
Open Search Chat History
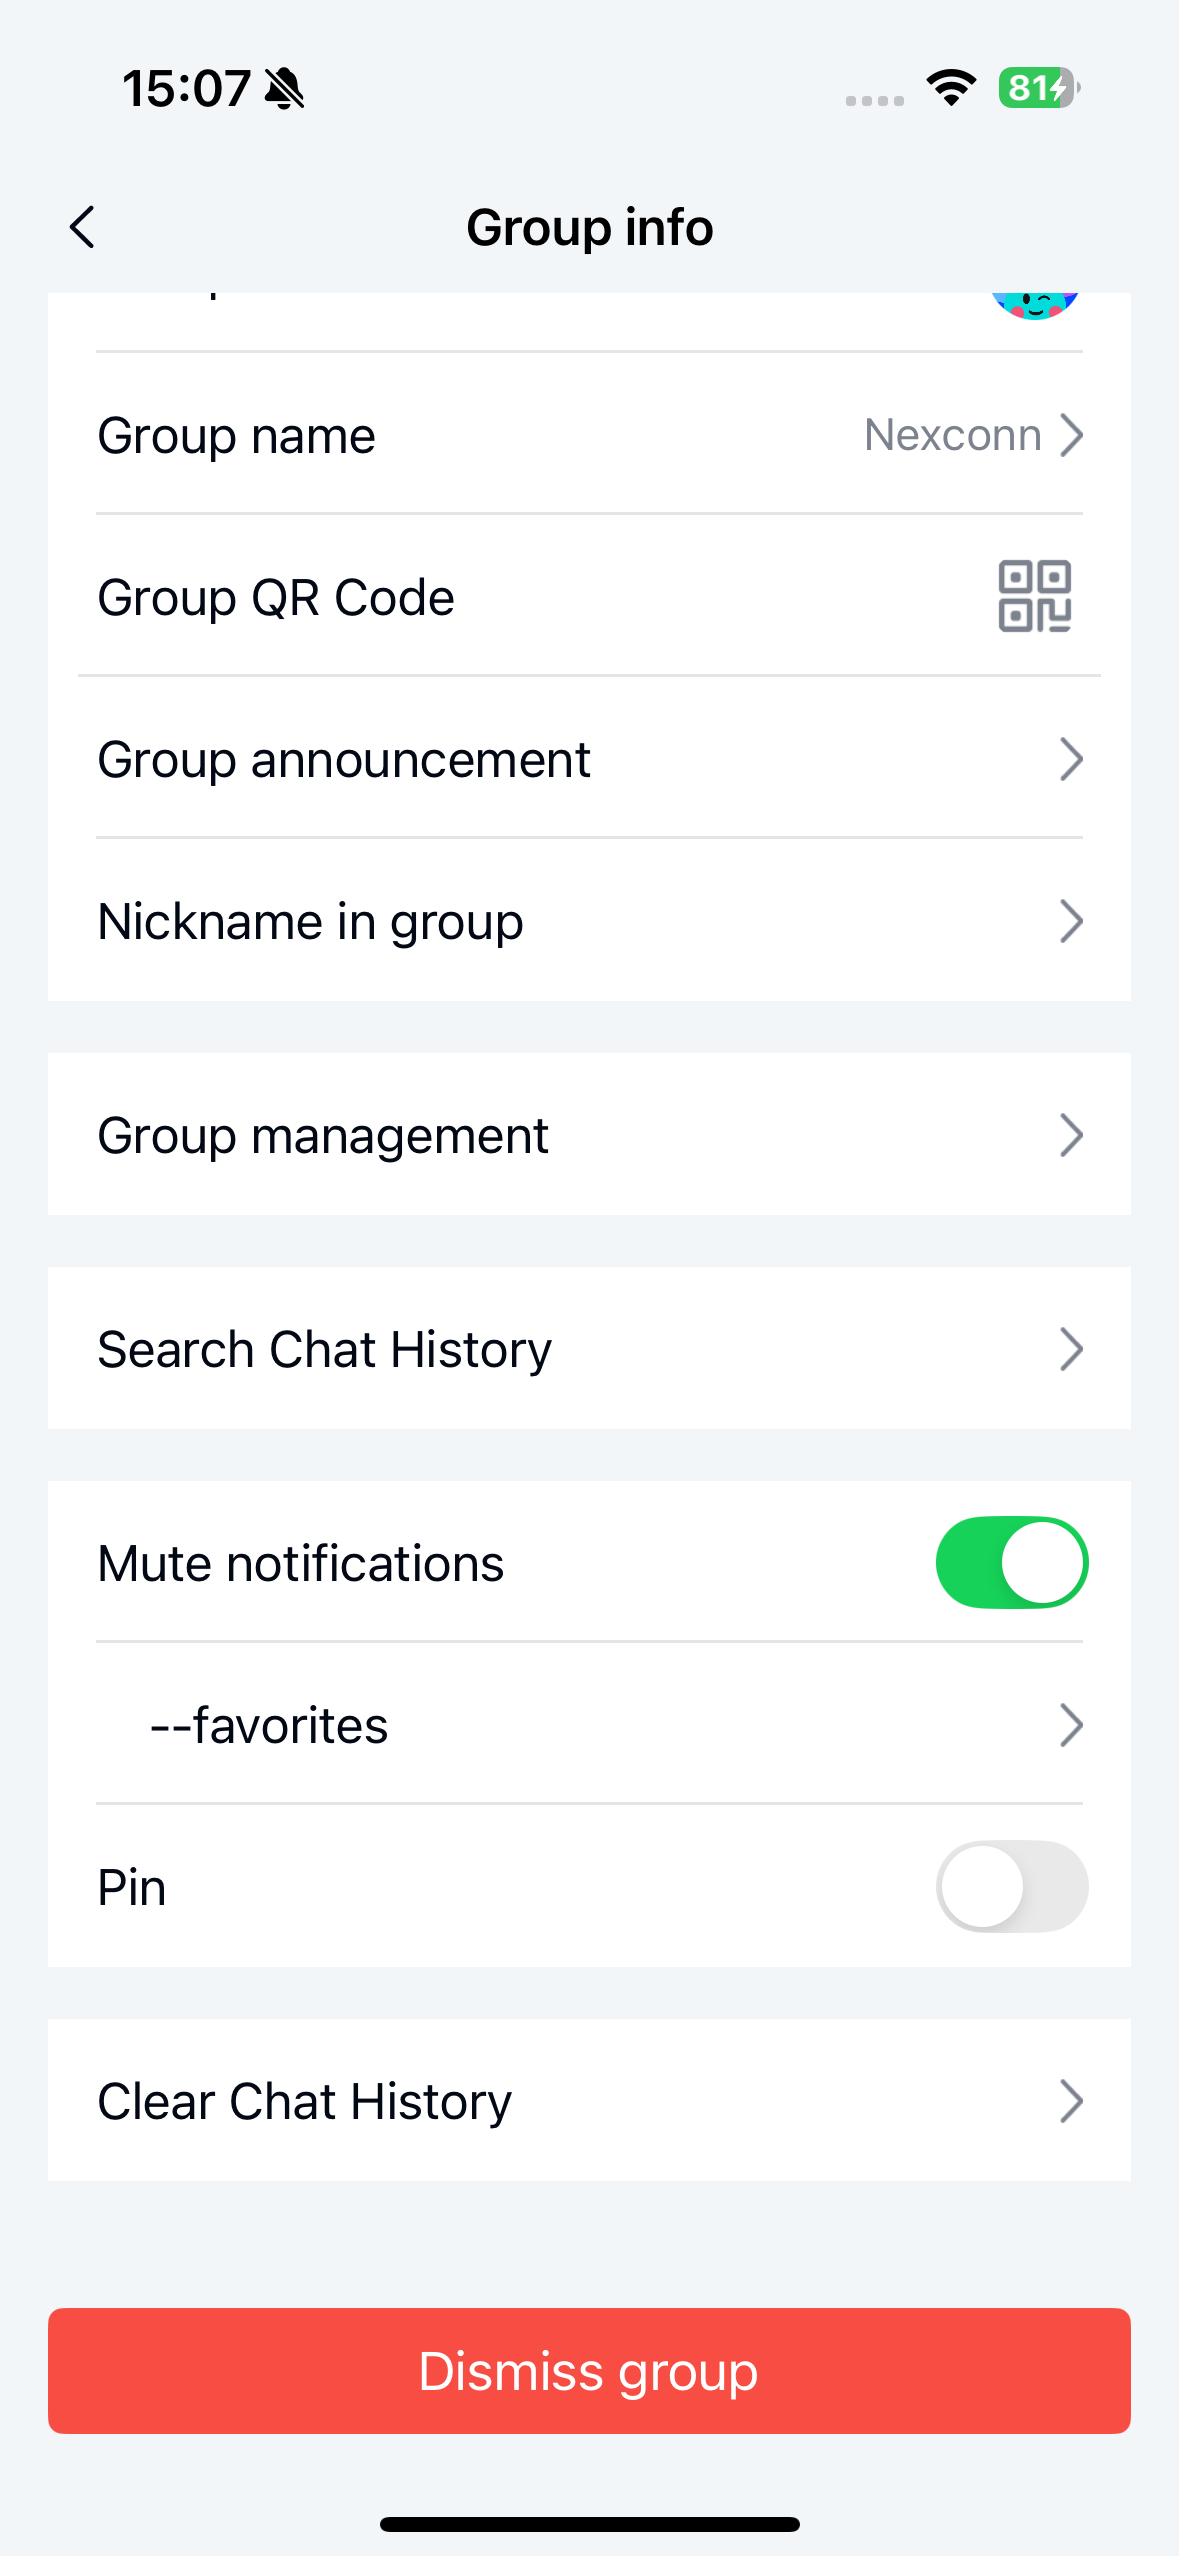589,1348
